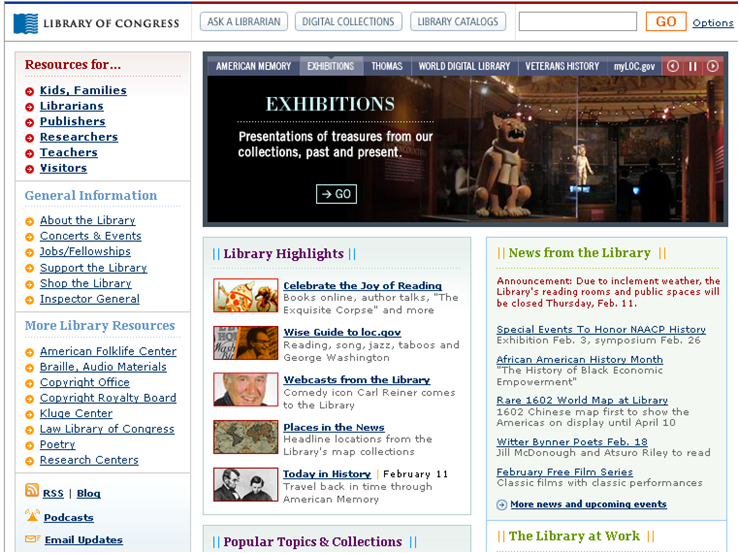Pause the banner slideshow

coord(693,66)
